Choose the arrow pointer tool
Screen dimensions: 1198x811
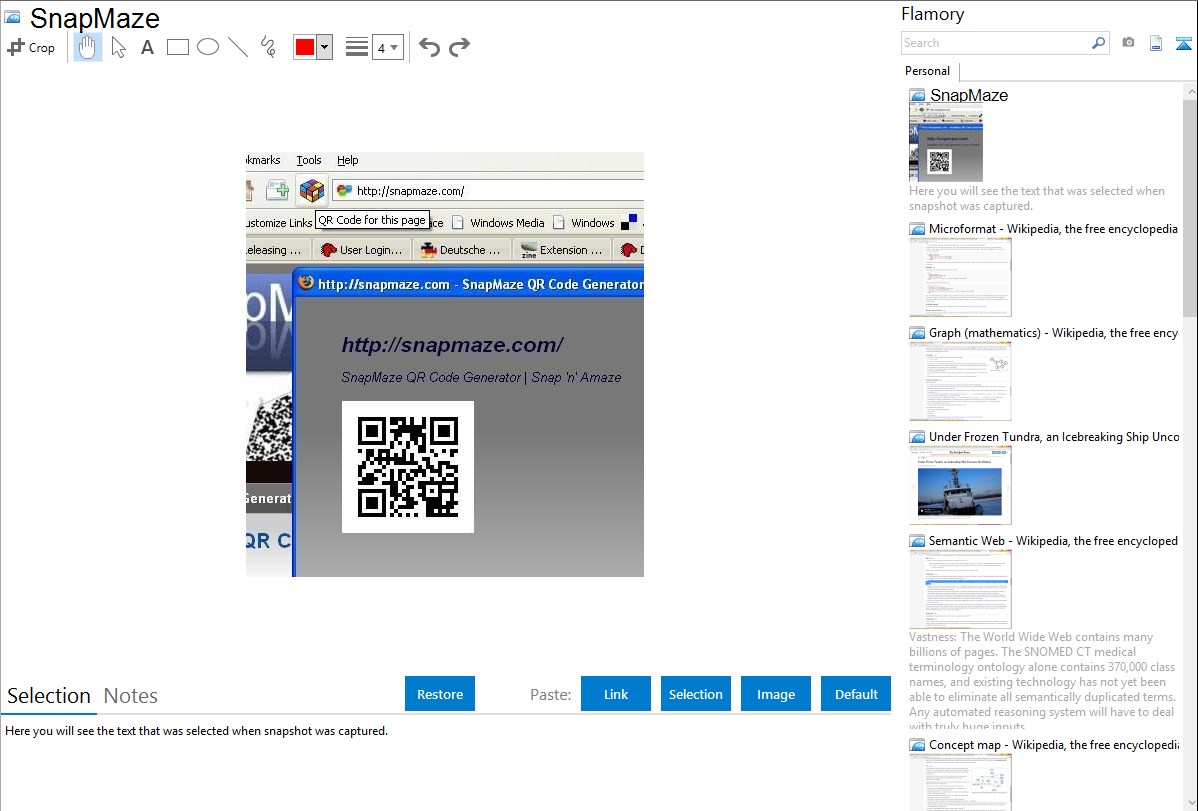point(118,47)
